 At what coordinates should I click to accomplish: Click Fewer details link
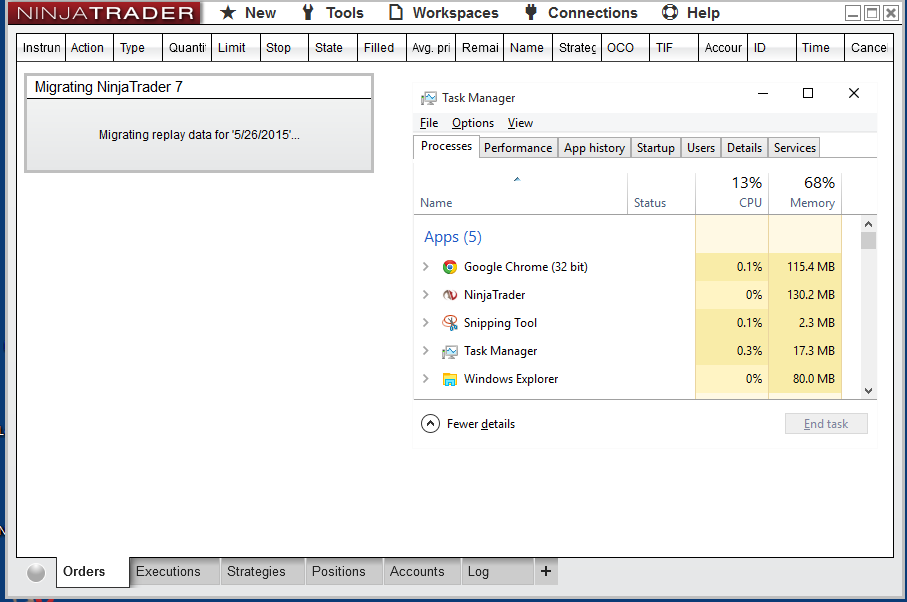[481, 424]
